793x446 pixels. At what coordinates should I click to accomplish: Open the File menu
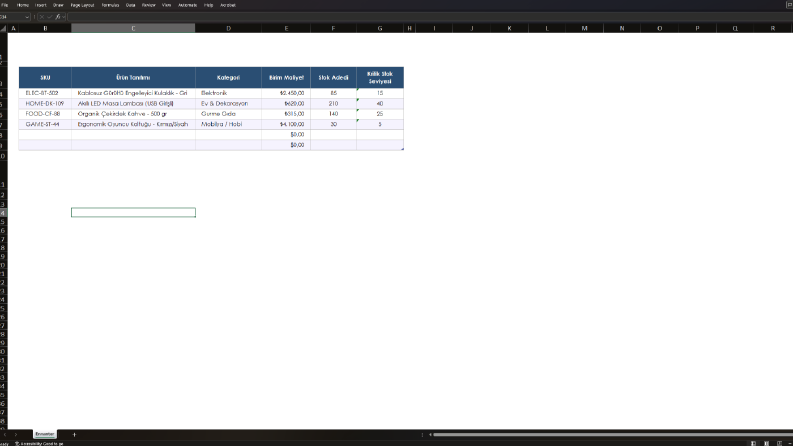(x=5, y=5)
